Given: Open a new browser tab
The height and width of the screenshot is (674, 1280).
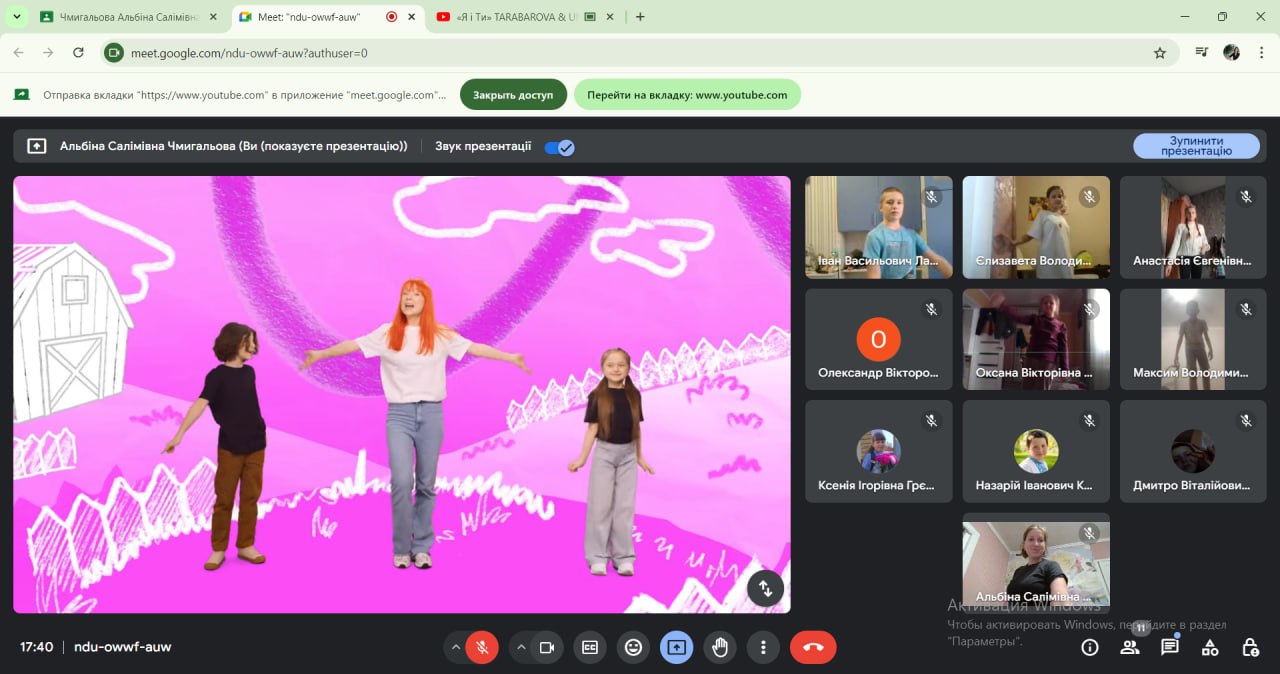Looking at the screenshot, I should (640, 17).
